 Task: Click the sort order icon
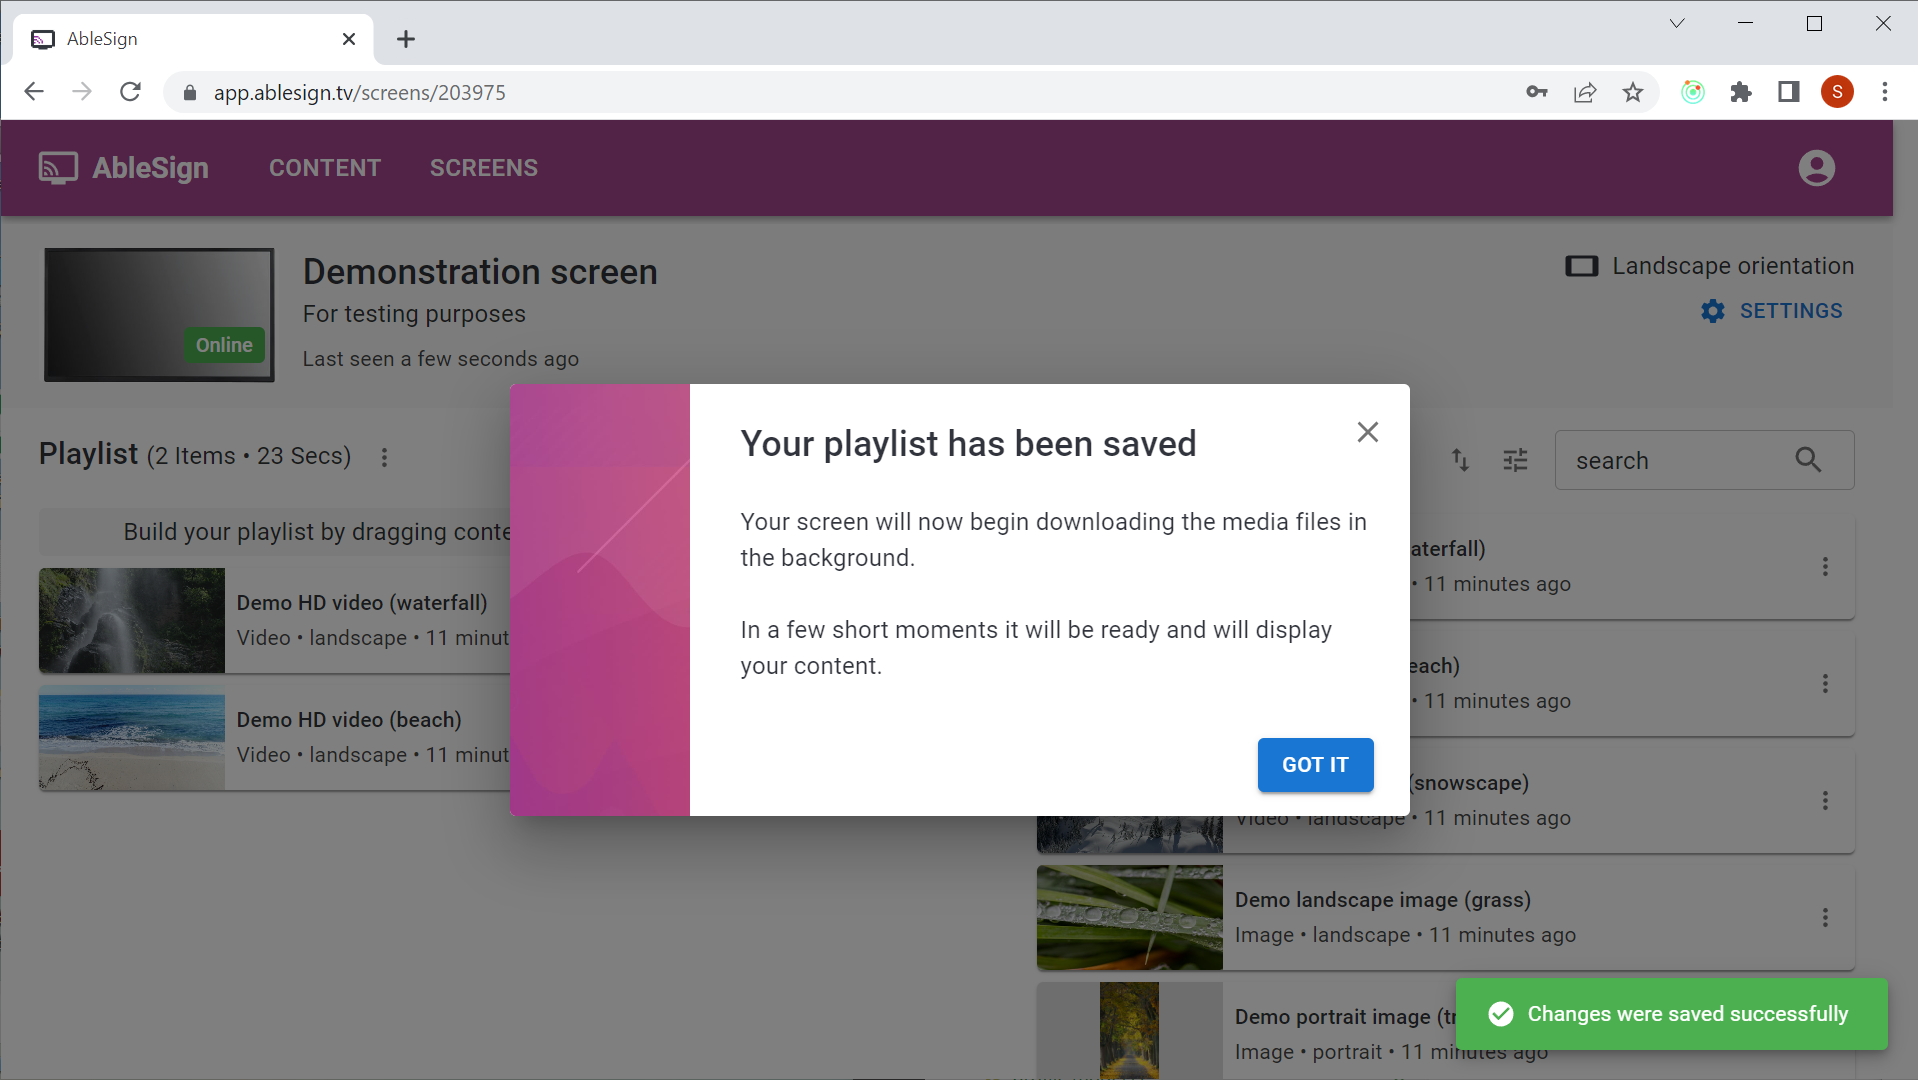pyautogui.click(x=1460, y=460)
